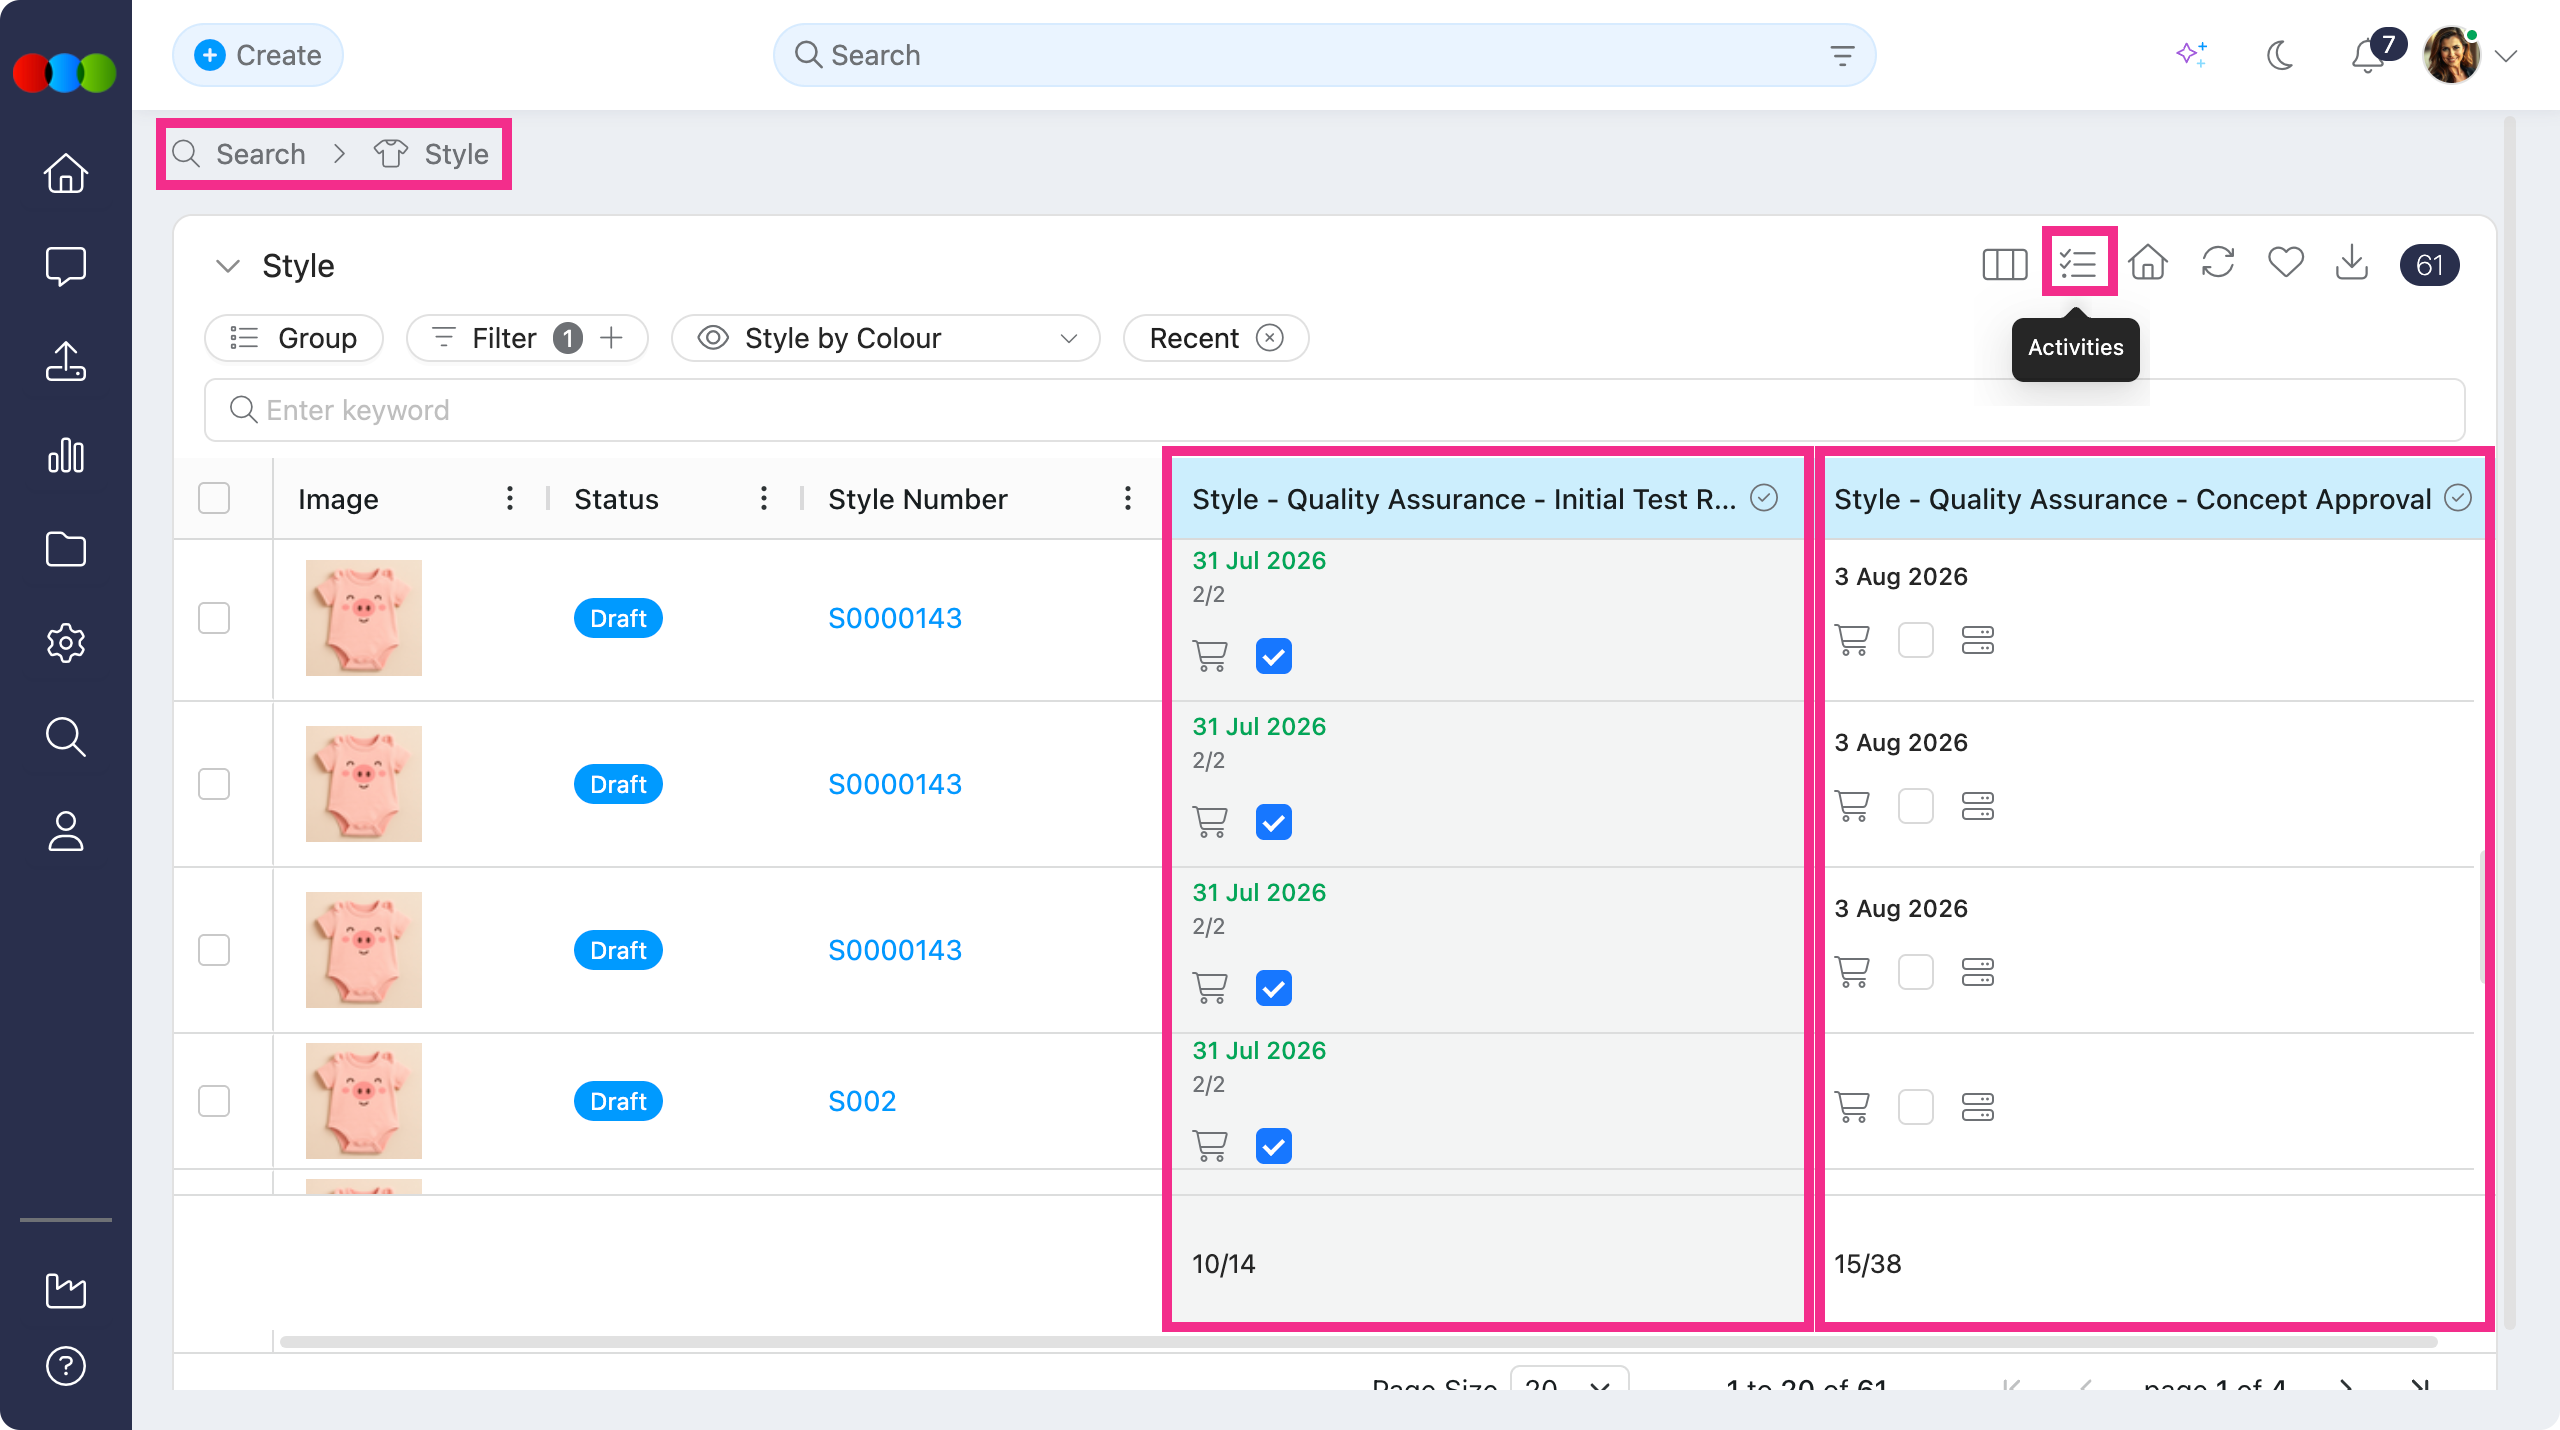The width and height of the screenshot is (2560, 1430).
Task: Check Concept Approval checkbox in first row
Action: click(x=1916, y=640)
